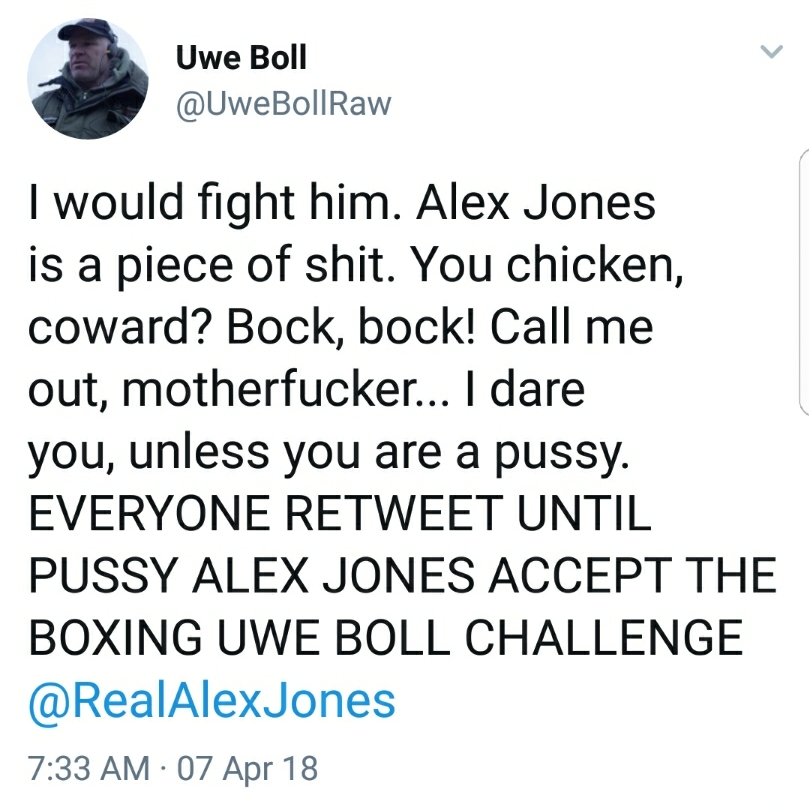Click the word "RETWEET" in the tweet
The width and height of the screenshot is (809, 811).
[x=394, y=513]
